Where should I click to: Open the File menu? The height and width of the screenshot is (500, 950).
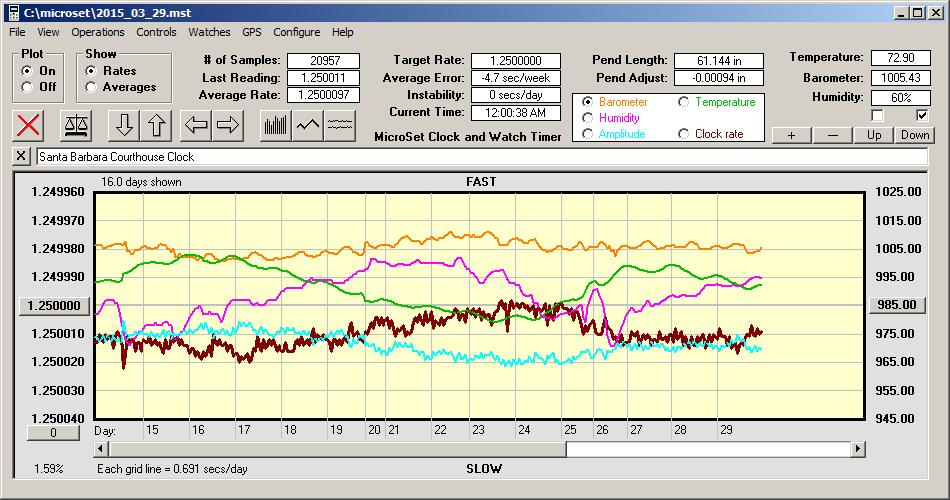(17, 32)
